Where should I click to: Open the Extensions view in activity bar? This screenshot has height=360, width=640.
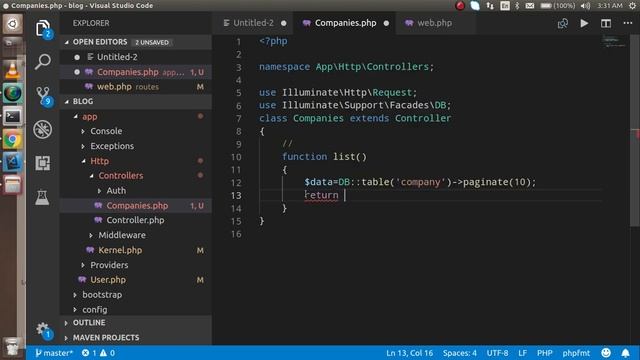(42, 163)
